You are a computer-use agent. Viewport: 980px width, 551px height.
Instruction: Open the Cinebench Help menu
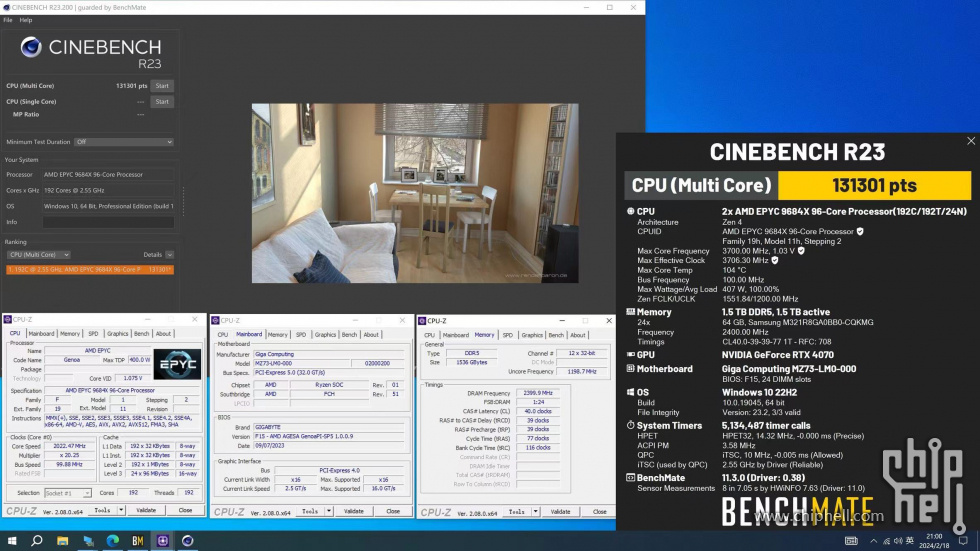click(26, 20)
